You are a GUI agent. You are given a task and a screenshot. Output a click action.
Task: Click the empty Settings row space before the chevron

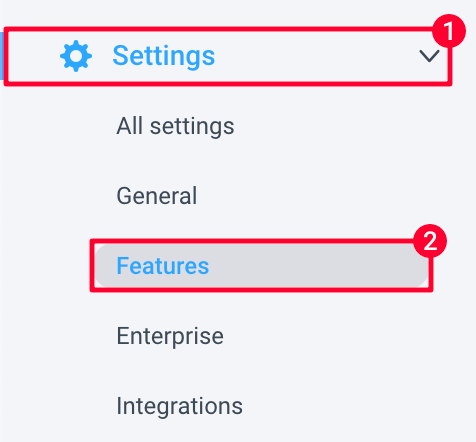coord(317,56)
